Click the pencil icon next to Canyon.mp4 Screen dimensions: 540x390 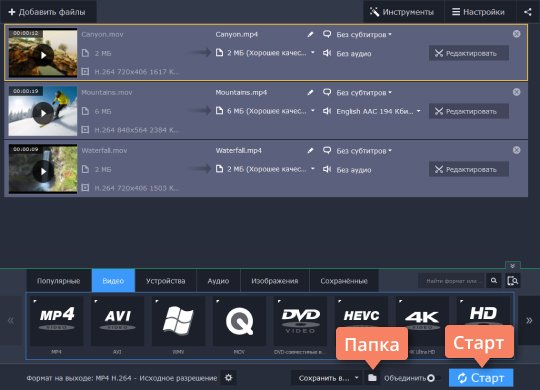point(310,34)
